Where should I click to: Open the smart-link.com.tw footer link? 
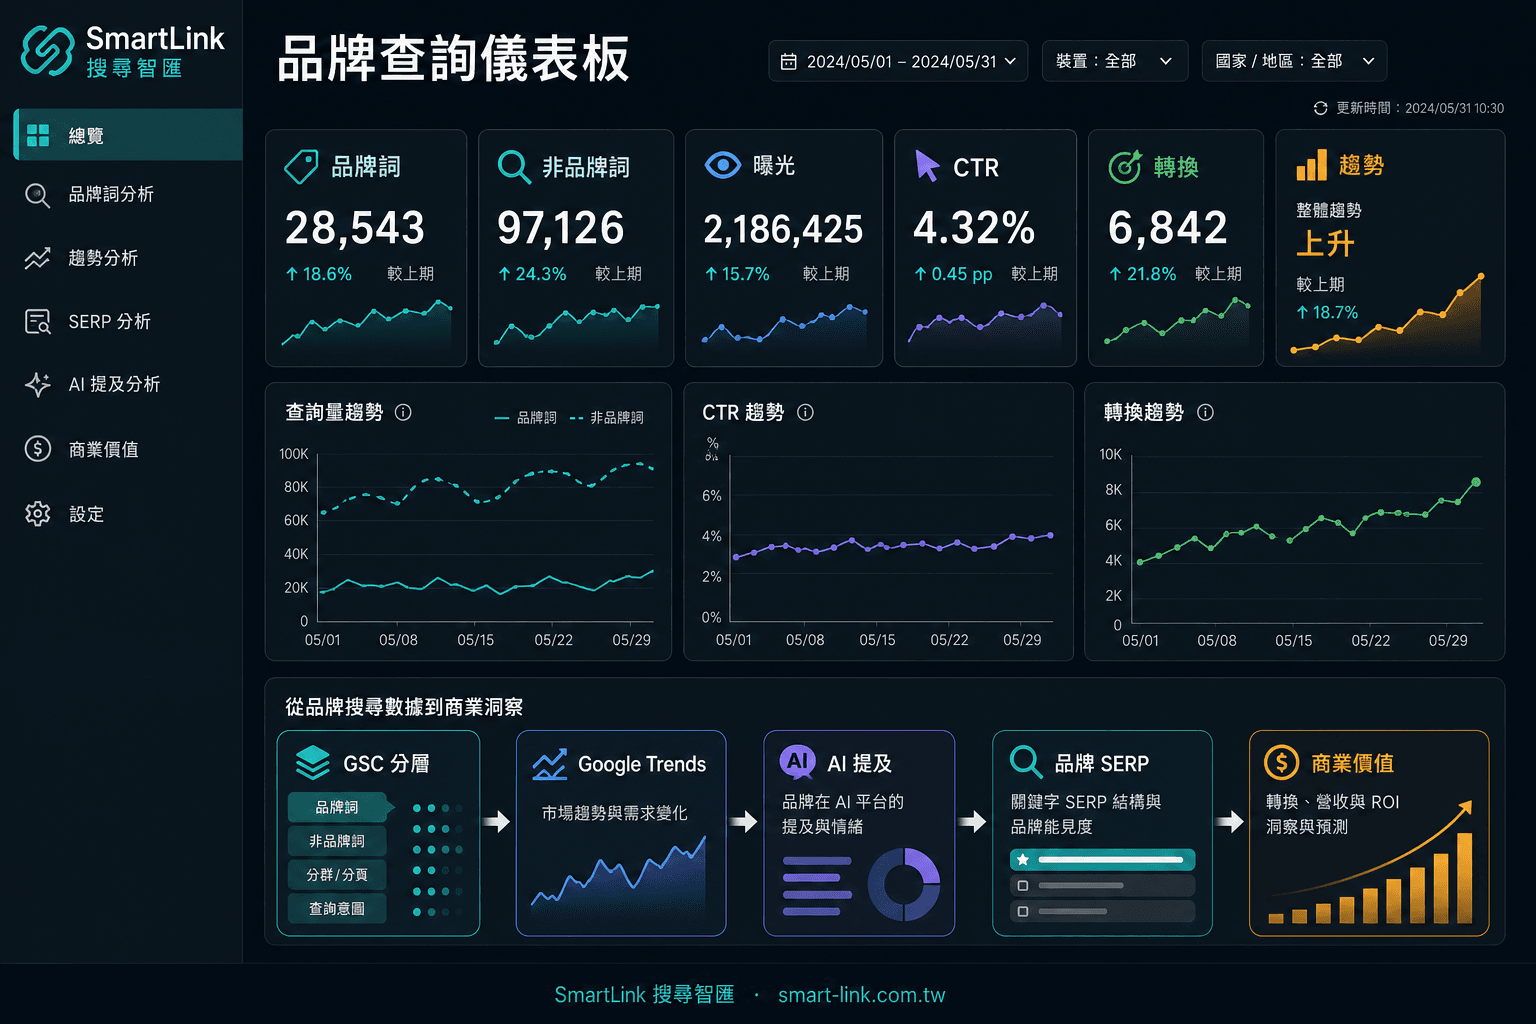862,995
